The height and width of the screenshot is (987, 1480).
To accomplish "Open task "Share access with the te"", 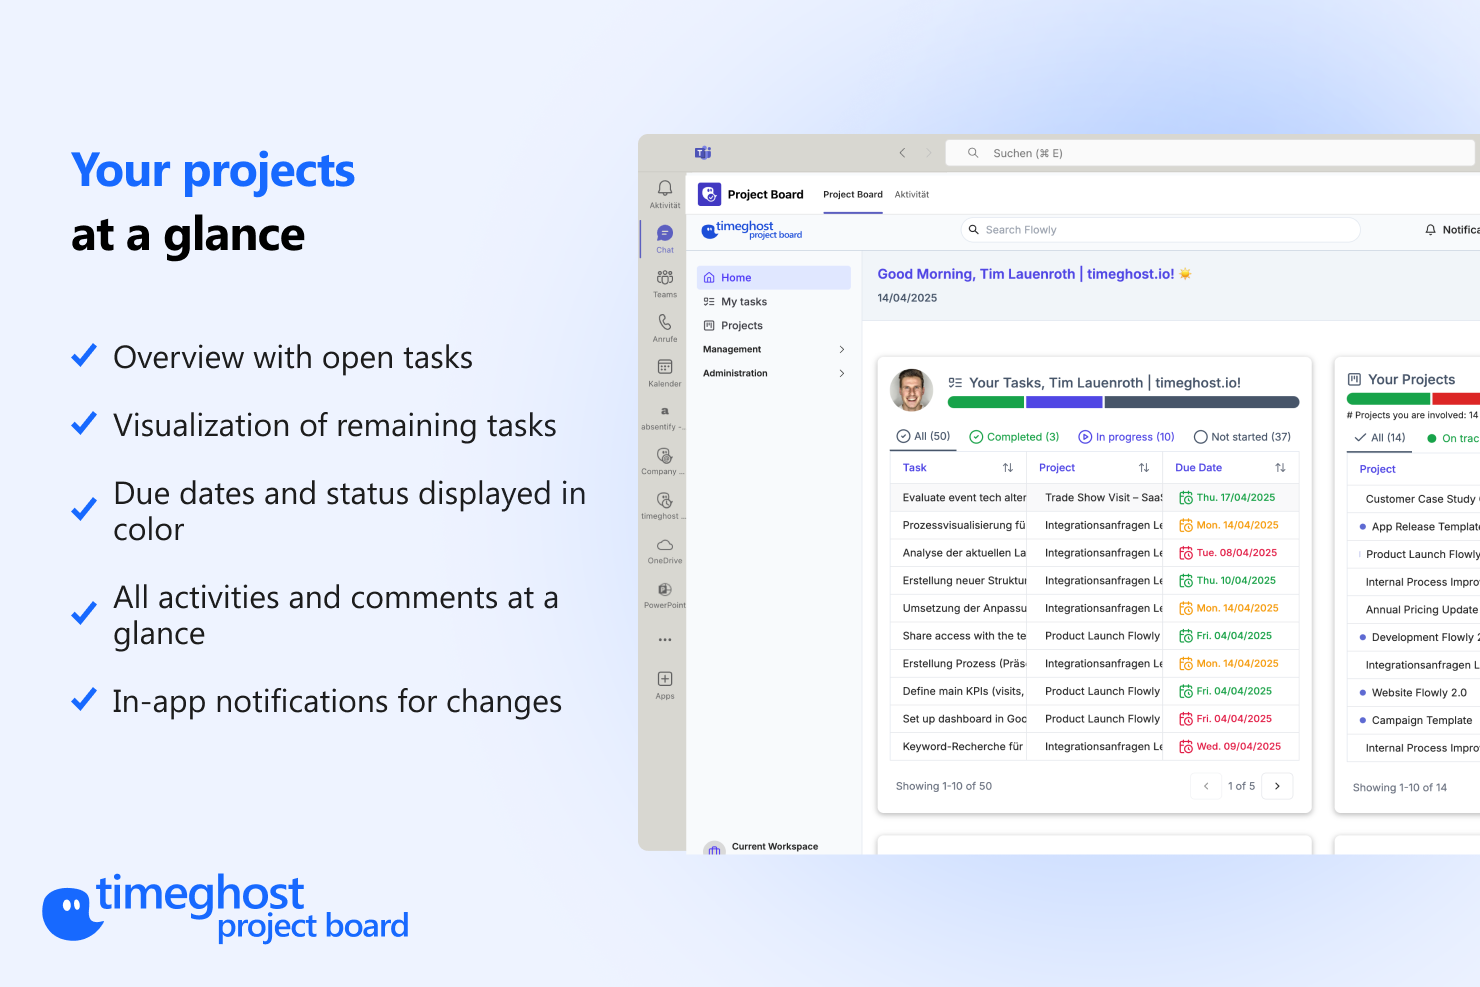I will [x=964, y=636].
